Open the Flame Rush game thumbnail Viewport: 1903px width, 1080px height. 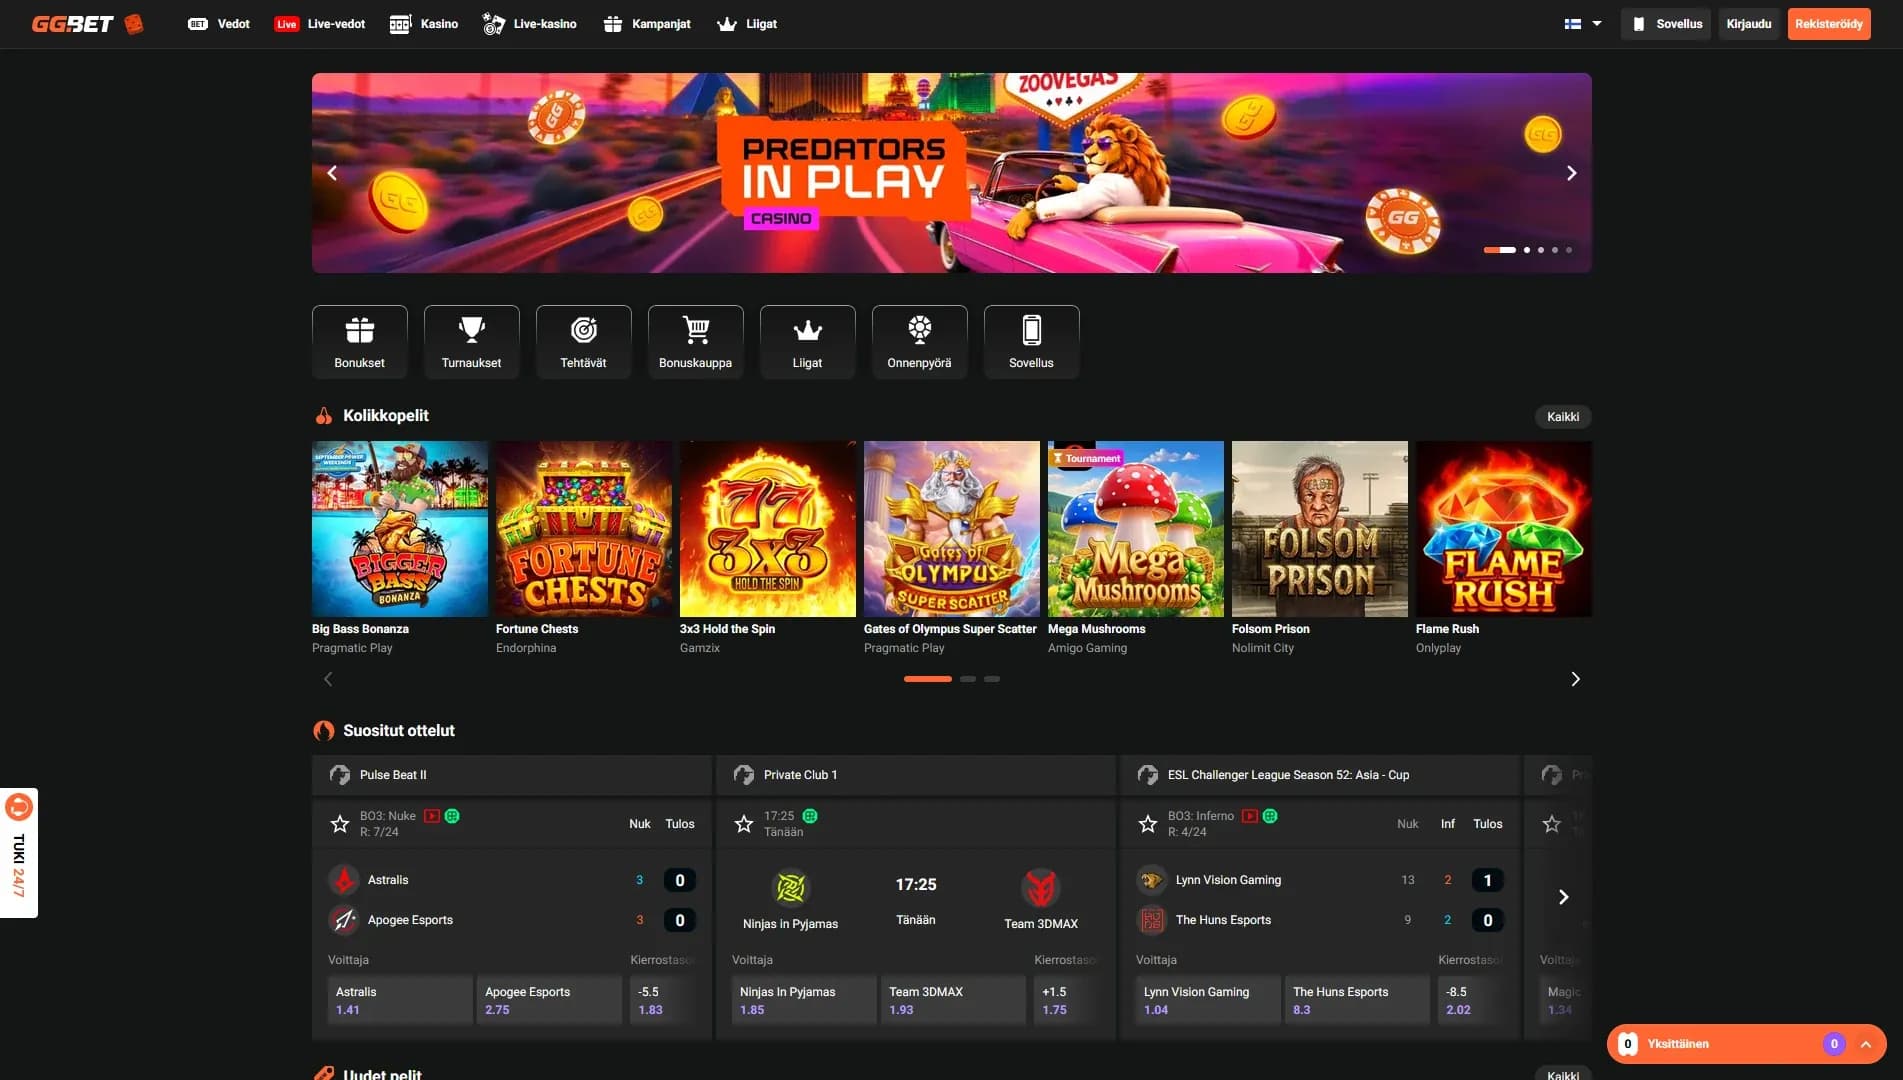click(x=1504, y=529)
